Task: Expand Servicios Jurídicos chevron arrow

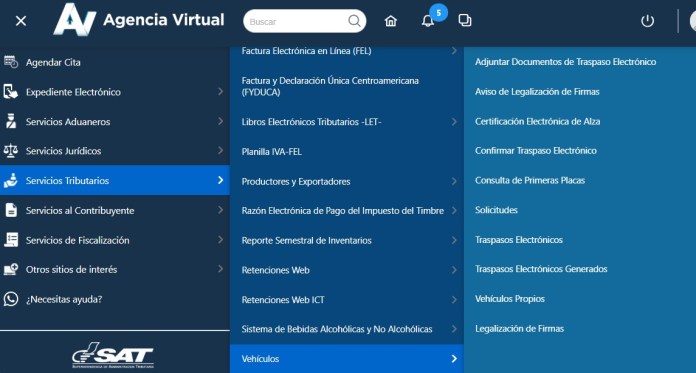Action: tap(220, 151)
